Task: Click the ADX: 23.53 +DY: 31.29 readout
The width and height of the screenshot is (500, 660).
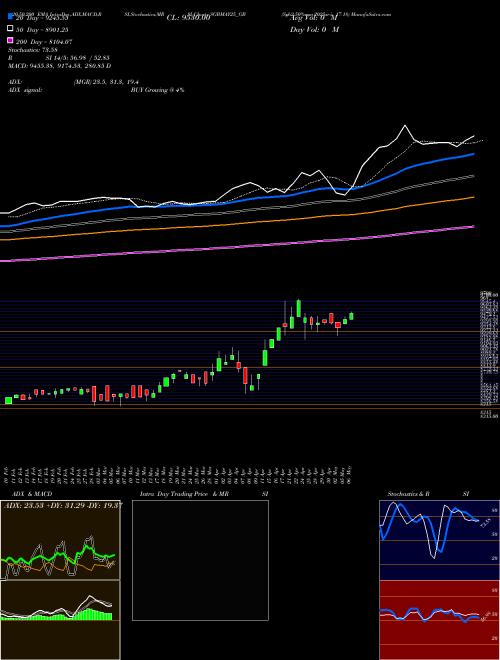Action: pos(63,505)
